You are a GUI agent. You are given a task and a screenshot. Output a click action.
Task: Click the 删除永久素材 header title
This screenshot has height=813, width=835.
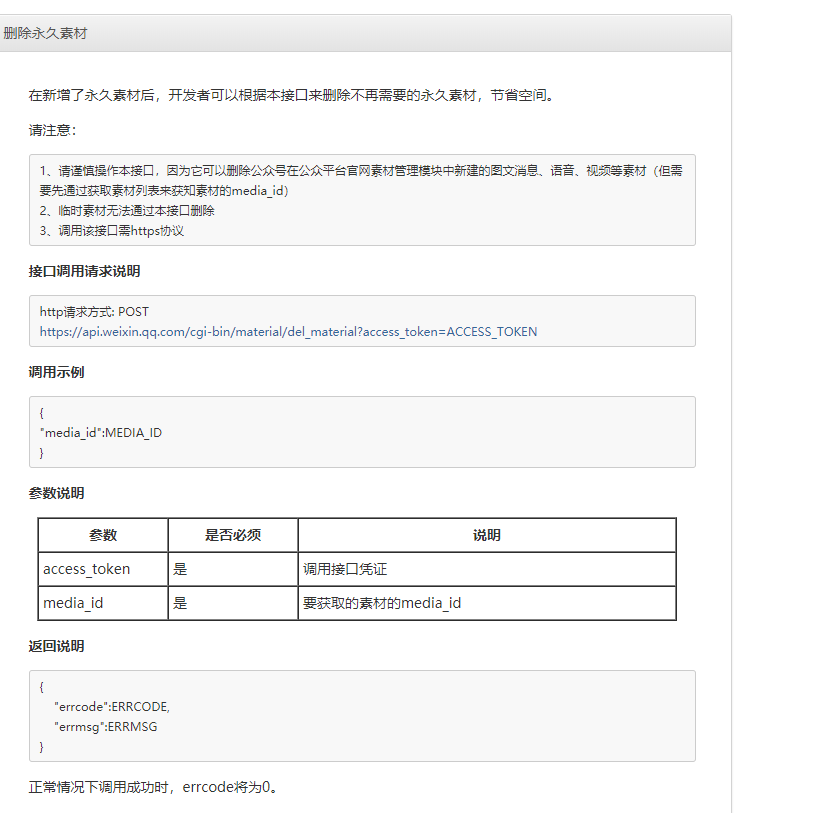click(x=45, y=33)
